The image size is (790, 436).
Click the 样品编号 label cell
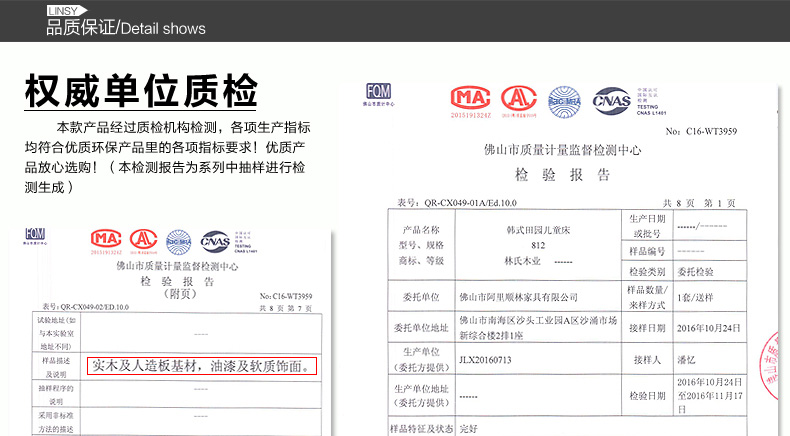click(x=647, y=251)
